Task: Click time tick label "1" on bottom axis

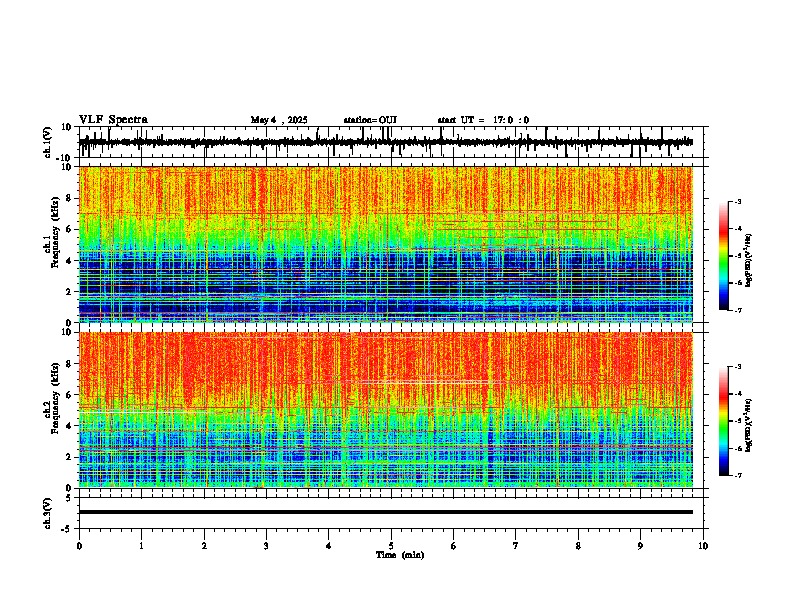Action: [x=141, y=546]
